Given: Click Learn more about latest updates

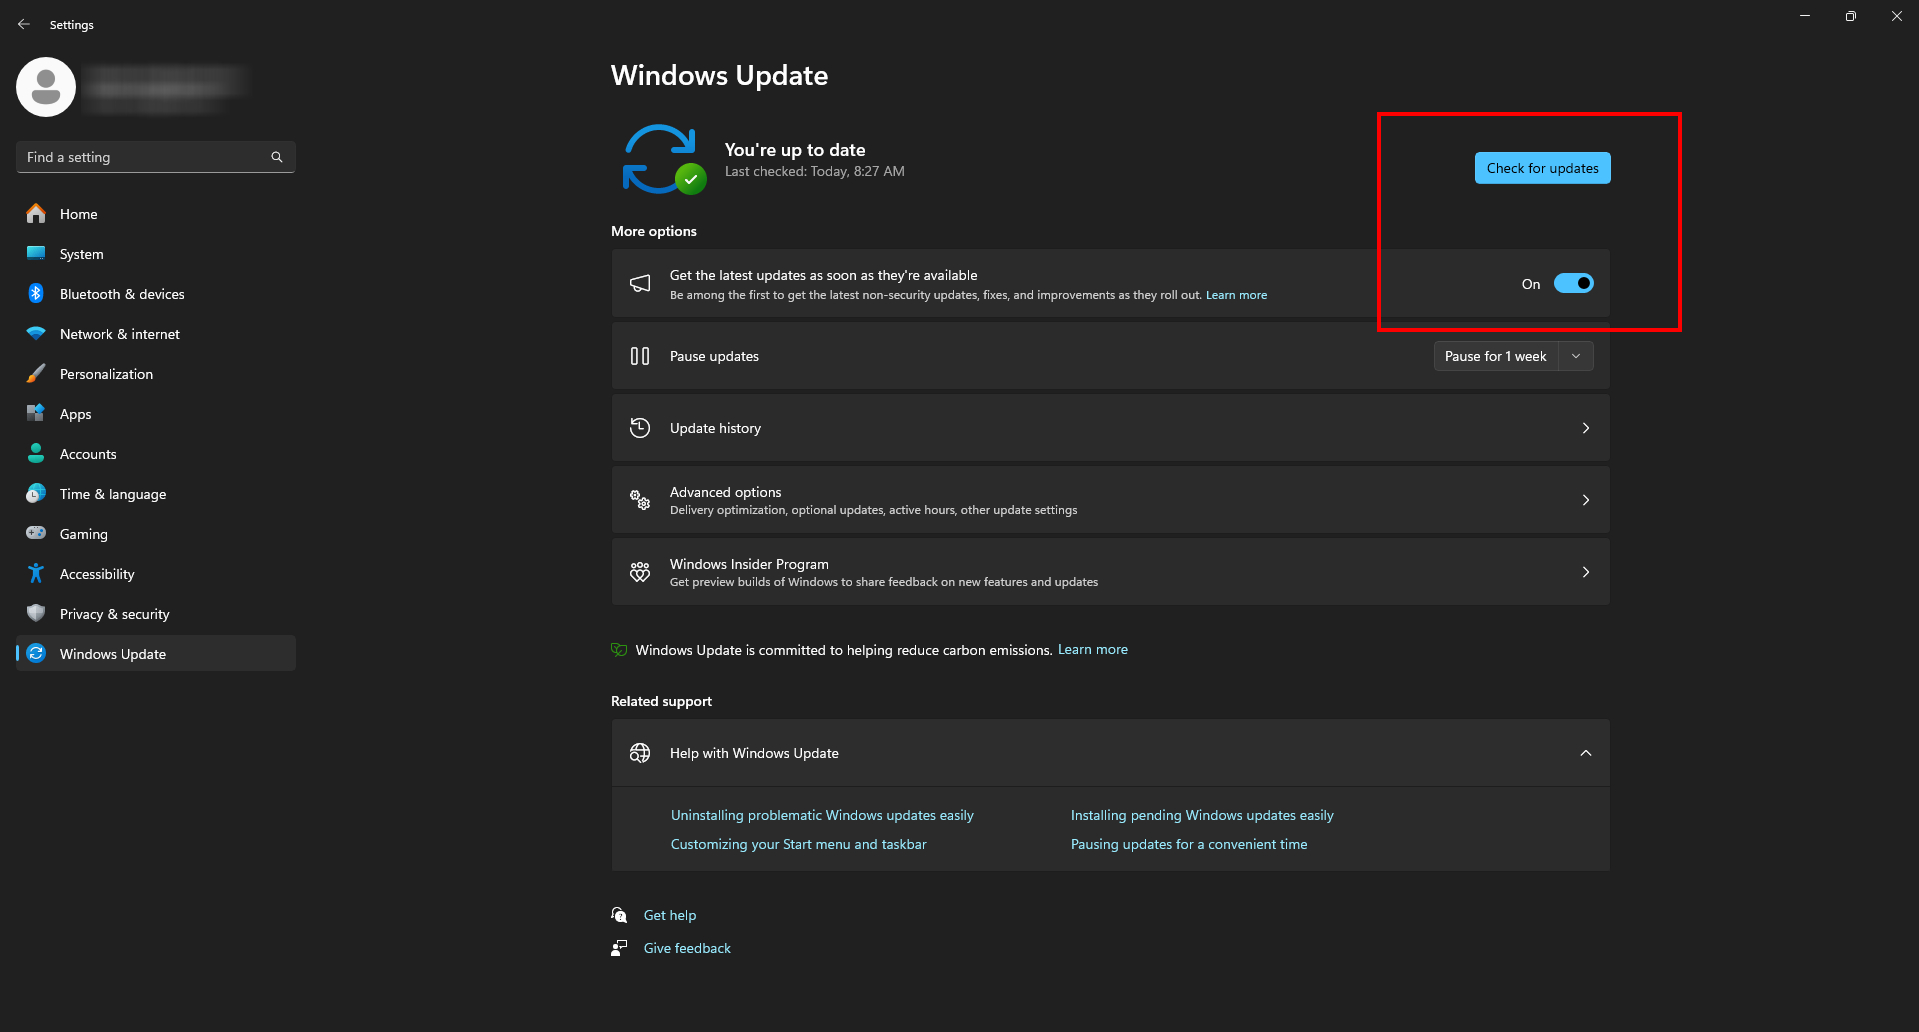Looking at the screenshot, I should pos(1236,295).
